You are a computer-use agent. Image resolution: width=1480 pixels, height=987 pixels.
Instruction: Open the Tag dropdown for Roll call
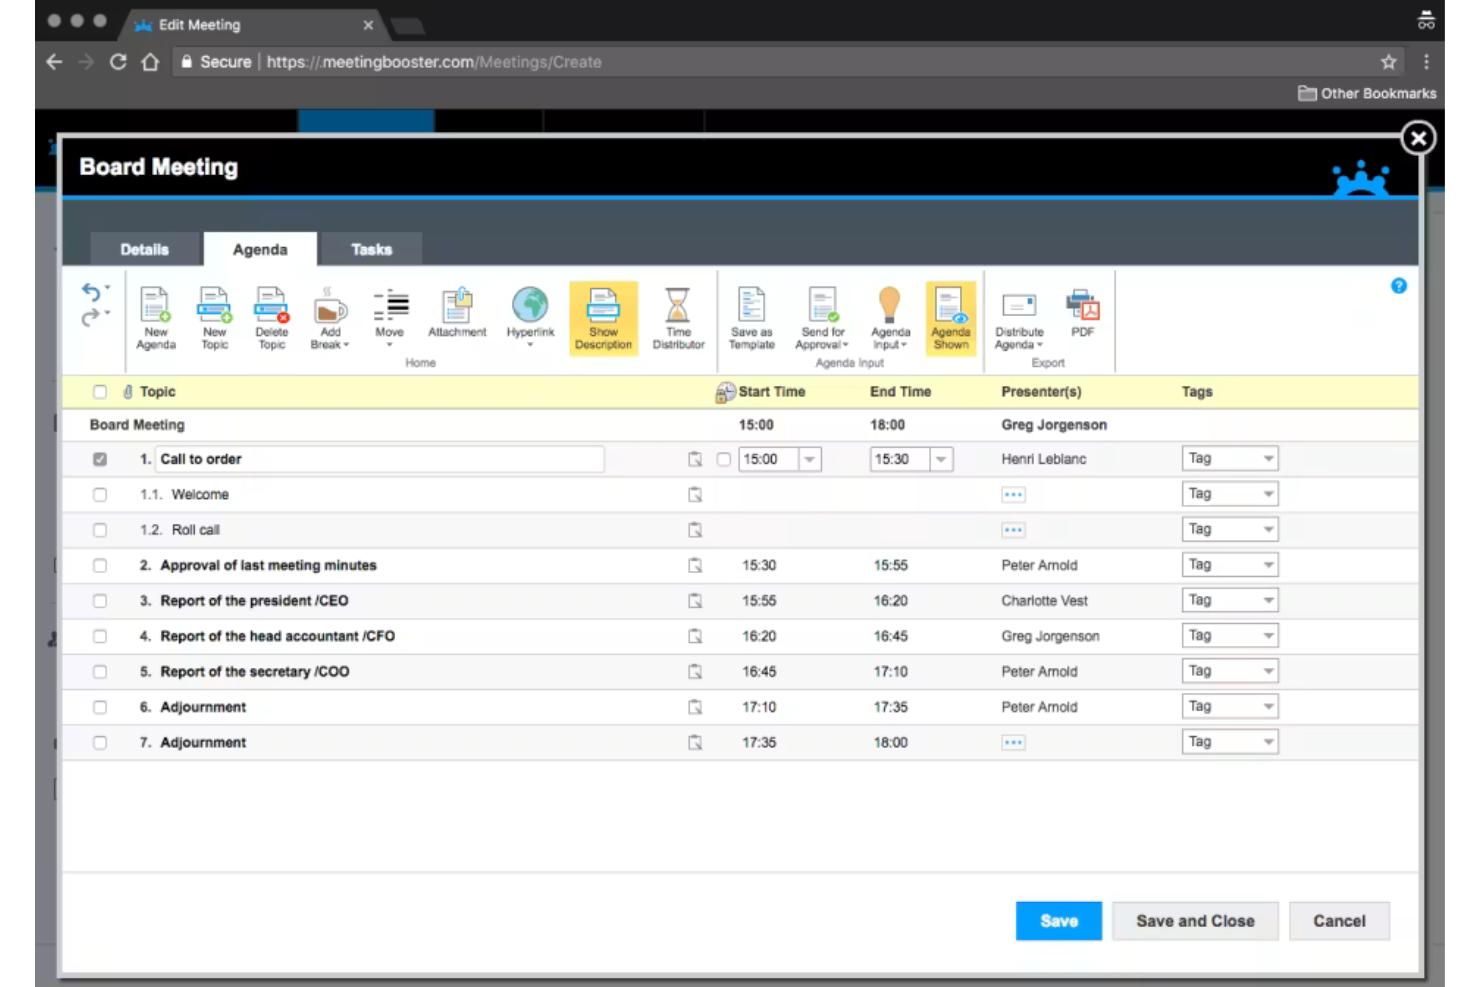pos(1230,529)
